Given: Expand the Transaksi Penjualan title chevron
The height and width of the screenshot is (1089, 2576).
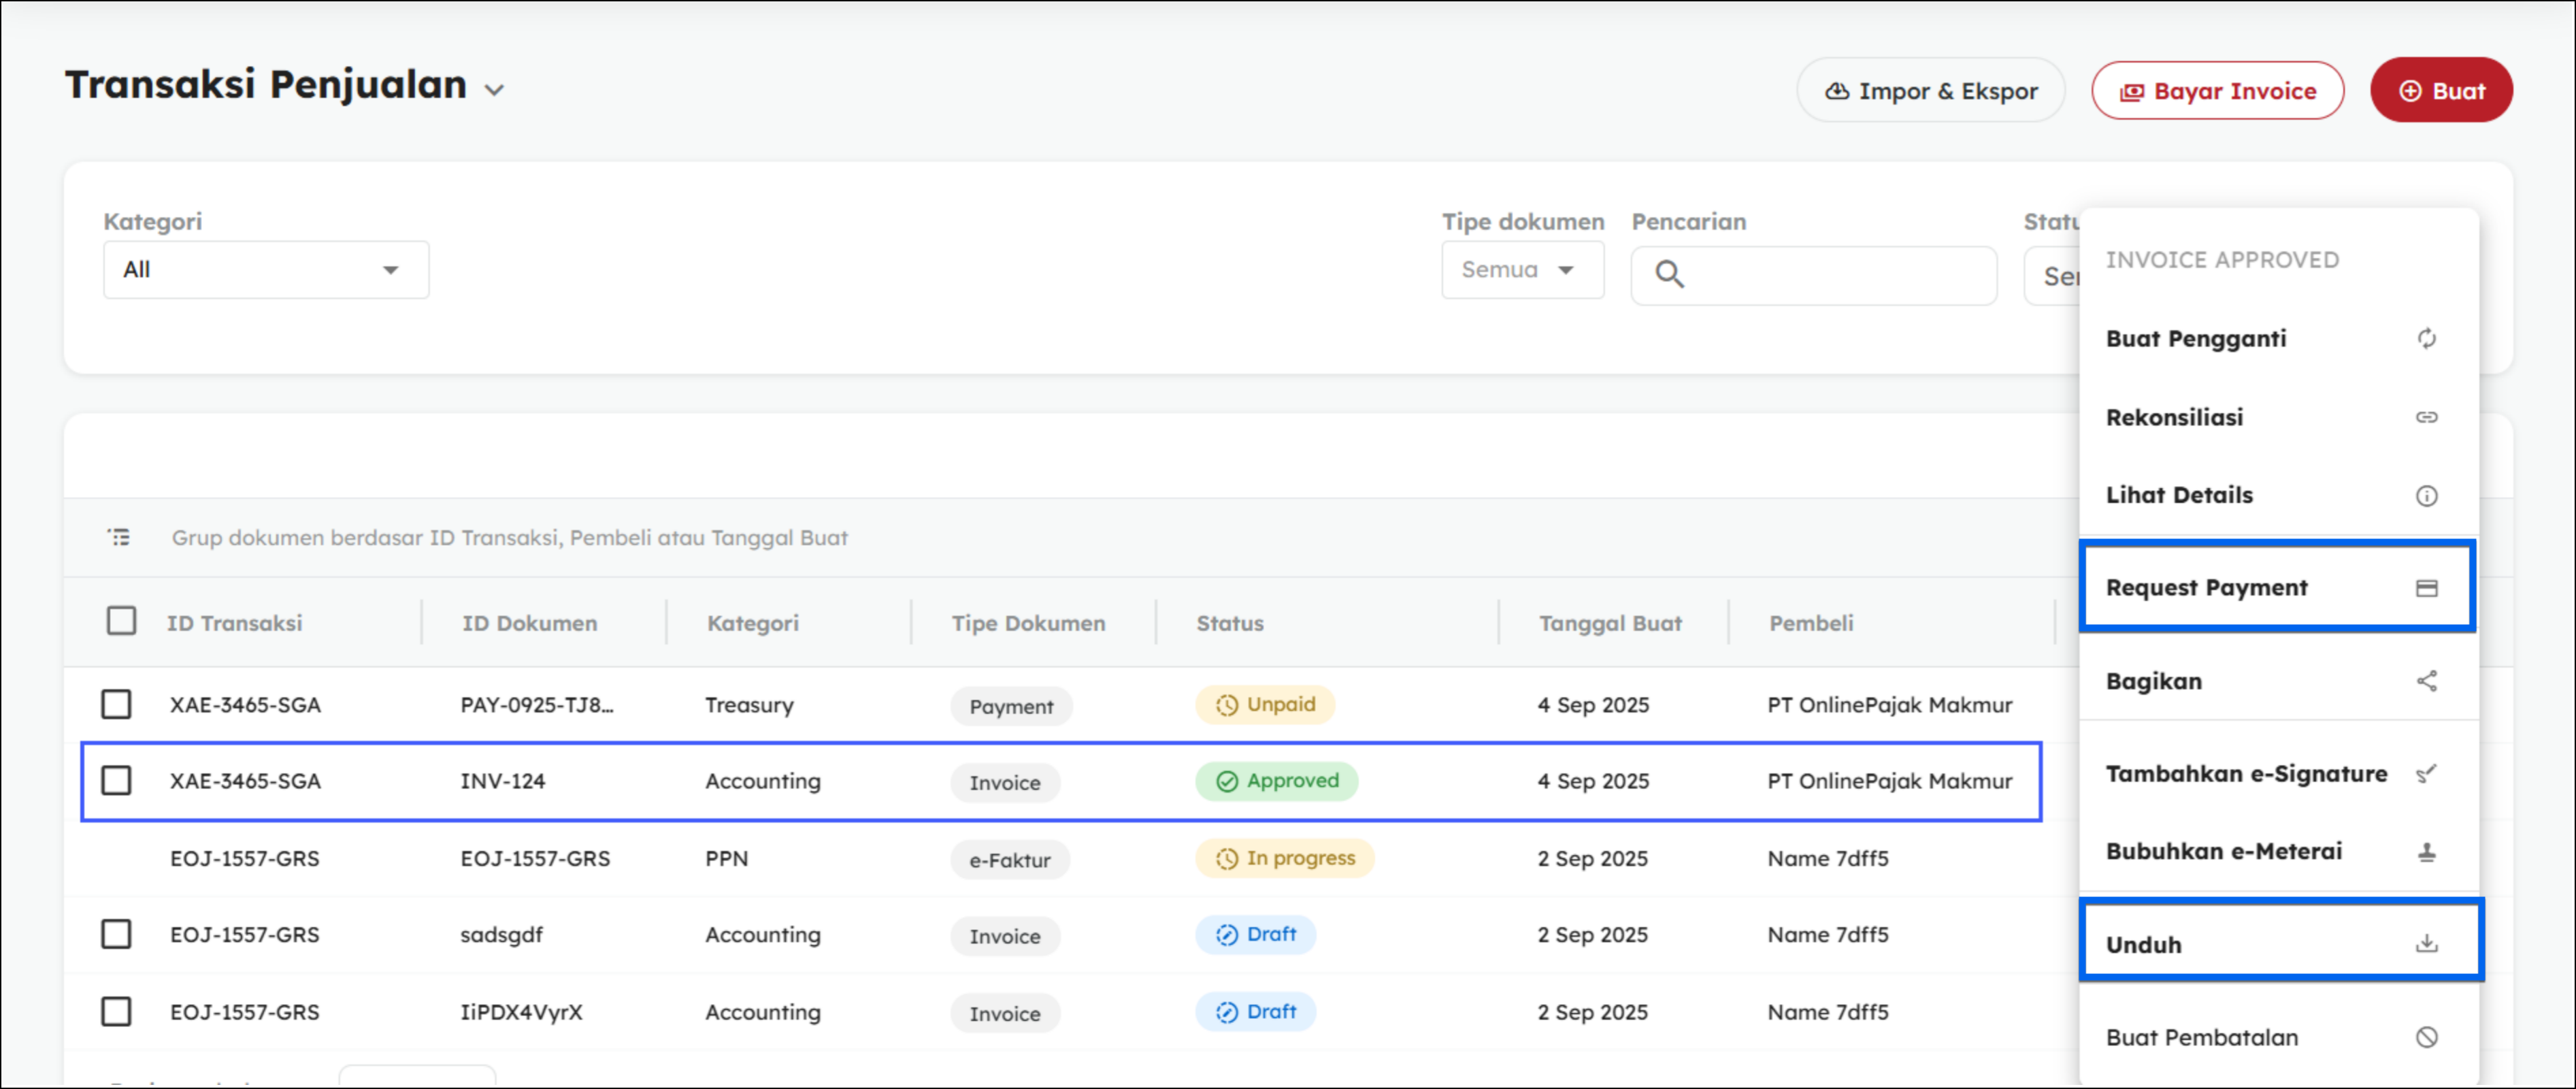Looking at the screenshot, I should 494,90.
